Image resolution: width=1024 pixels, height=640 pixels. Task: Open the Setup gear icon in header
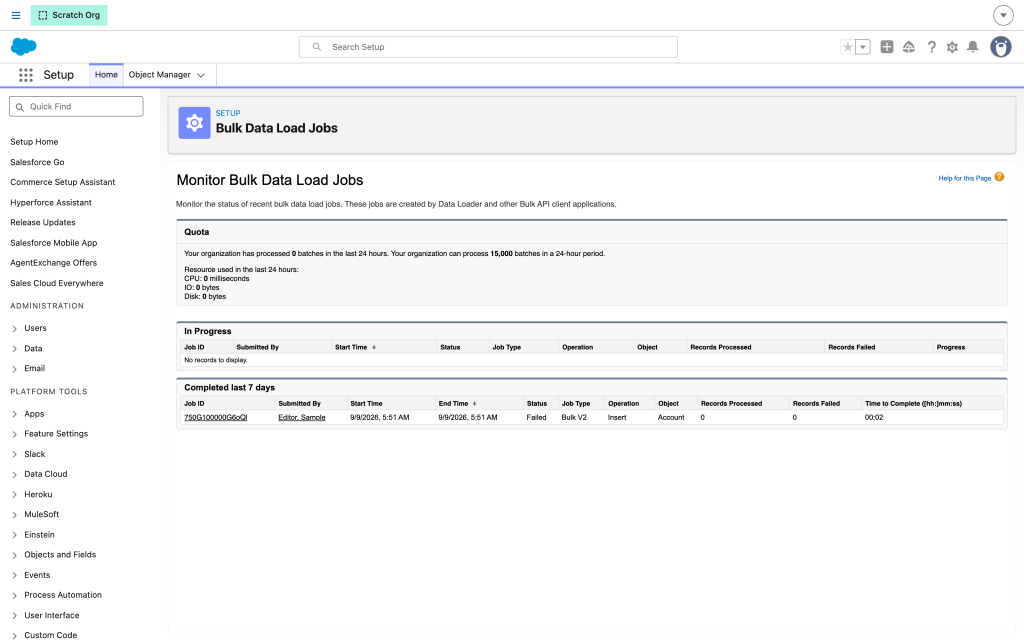(952, 47)
